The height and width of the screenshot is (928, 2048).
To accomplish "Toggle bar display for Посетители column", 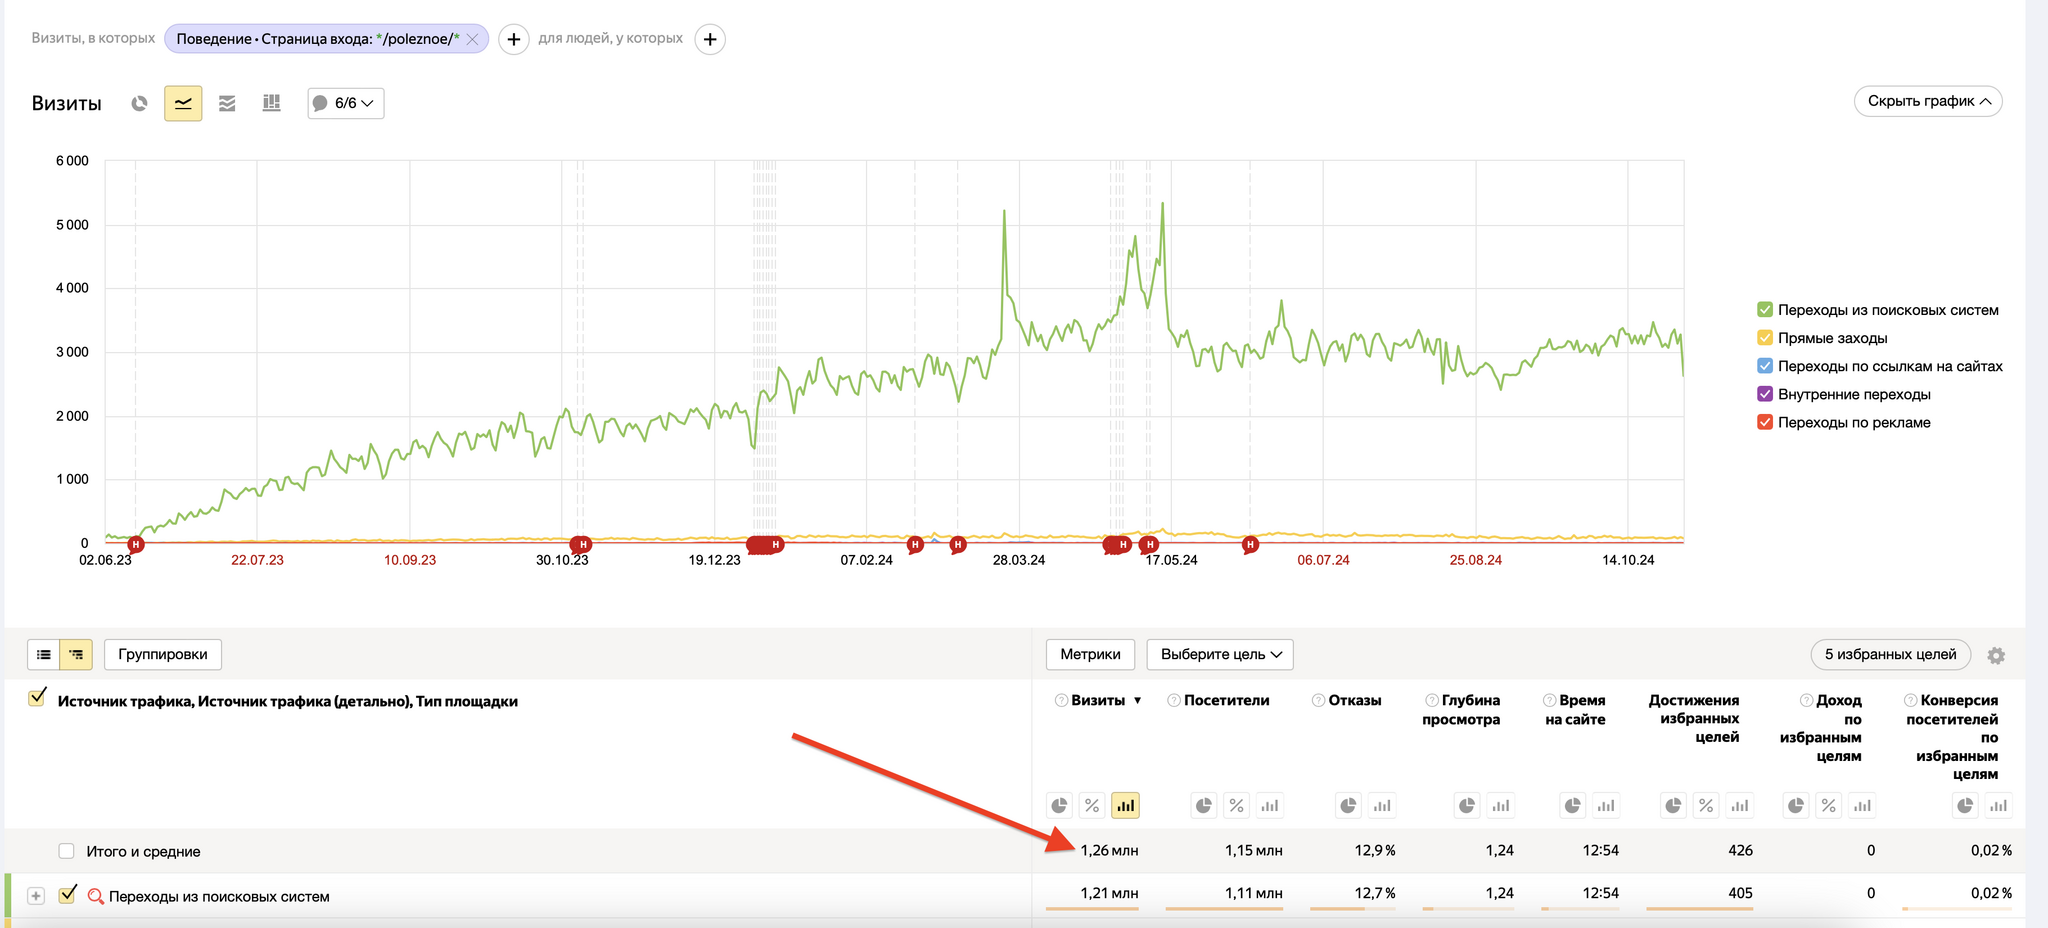I will tap(1270, 805).
